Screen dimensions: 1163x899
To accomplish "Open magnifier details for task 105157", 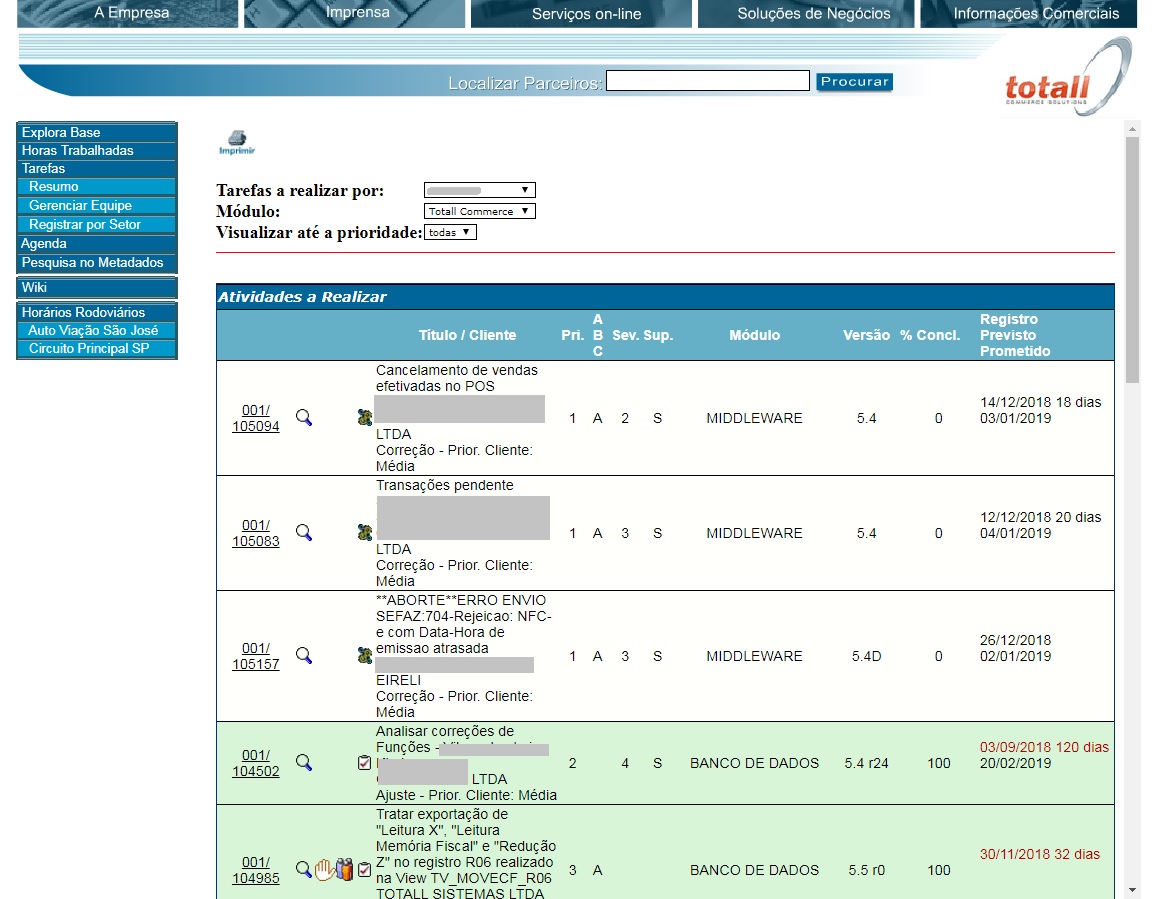I will (304, 656).
